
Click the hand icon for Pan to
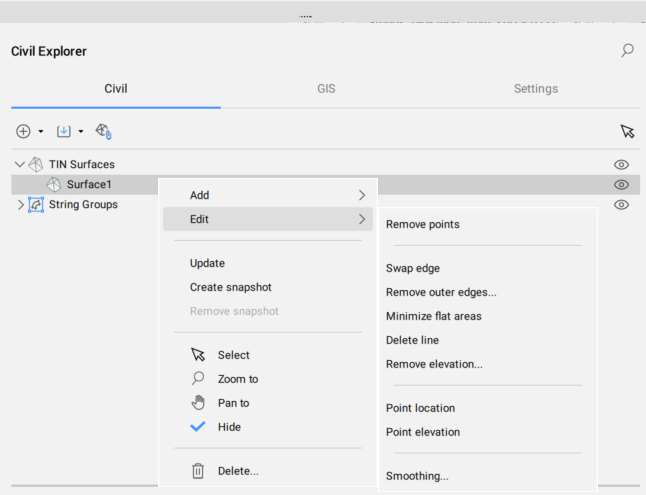click(198, 403)
